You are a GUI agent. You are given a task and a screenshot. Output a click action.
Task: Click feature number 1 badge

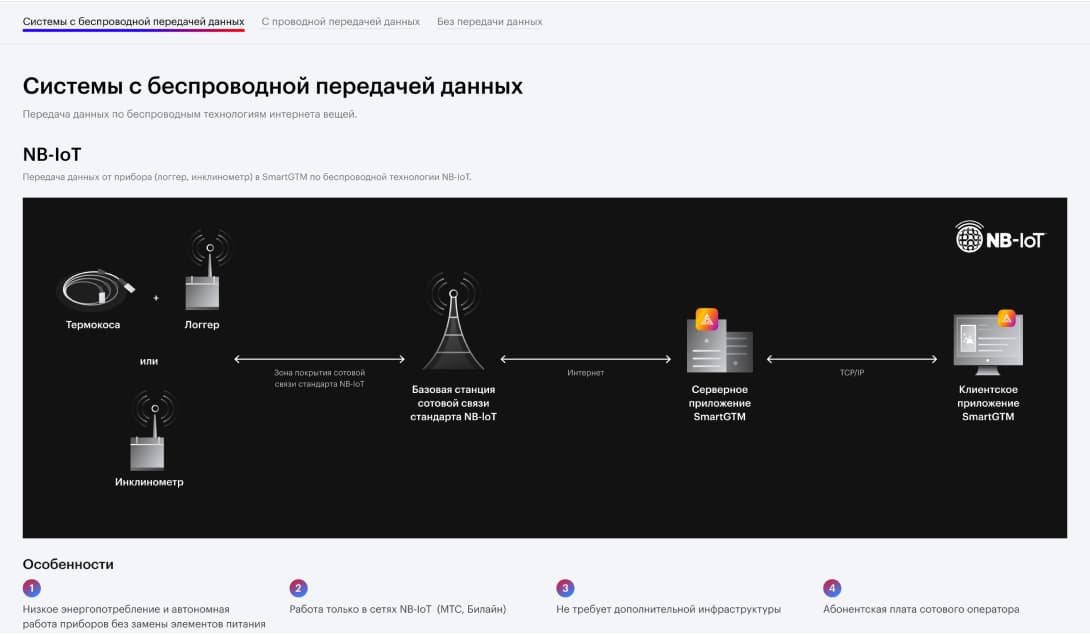point(31,588)
